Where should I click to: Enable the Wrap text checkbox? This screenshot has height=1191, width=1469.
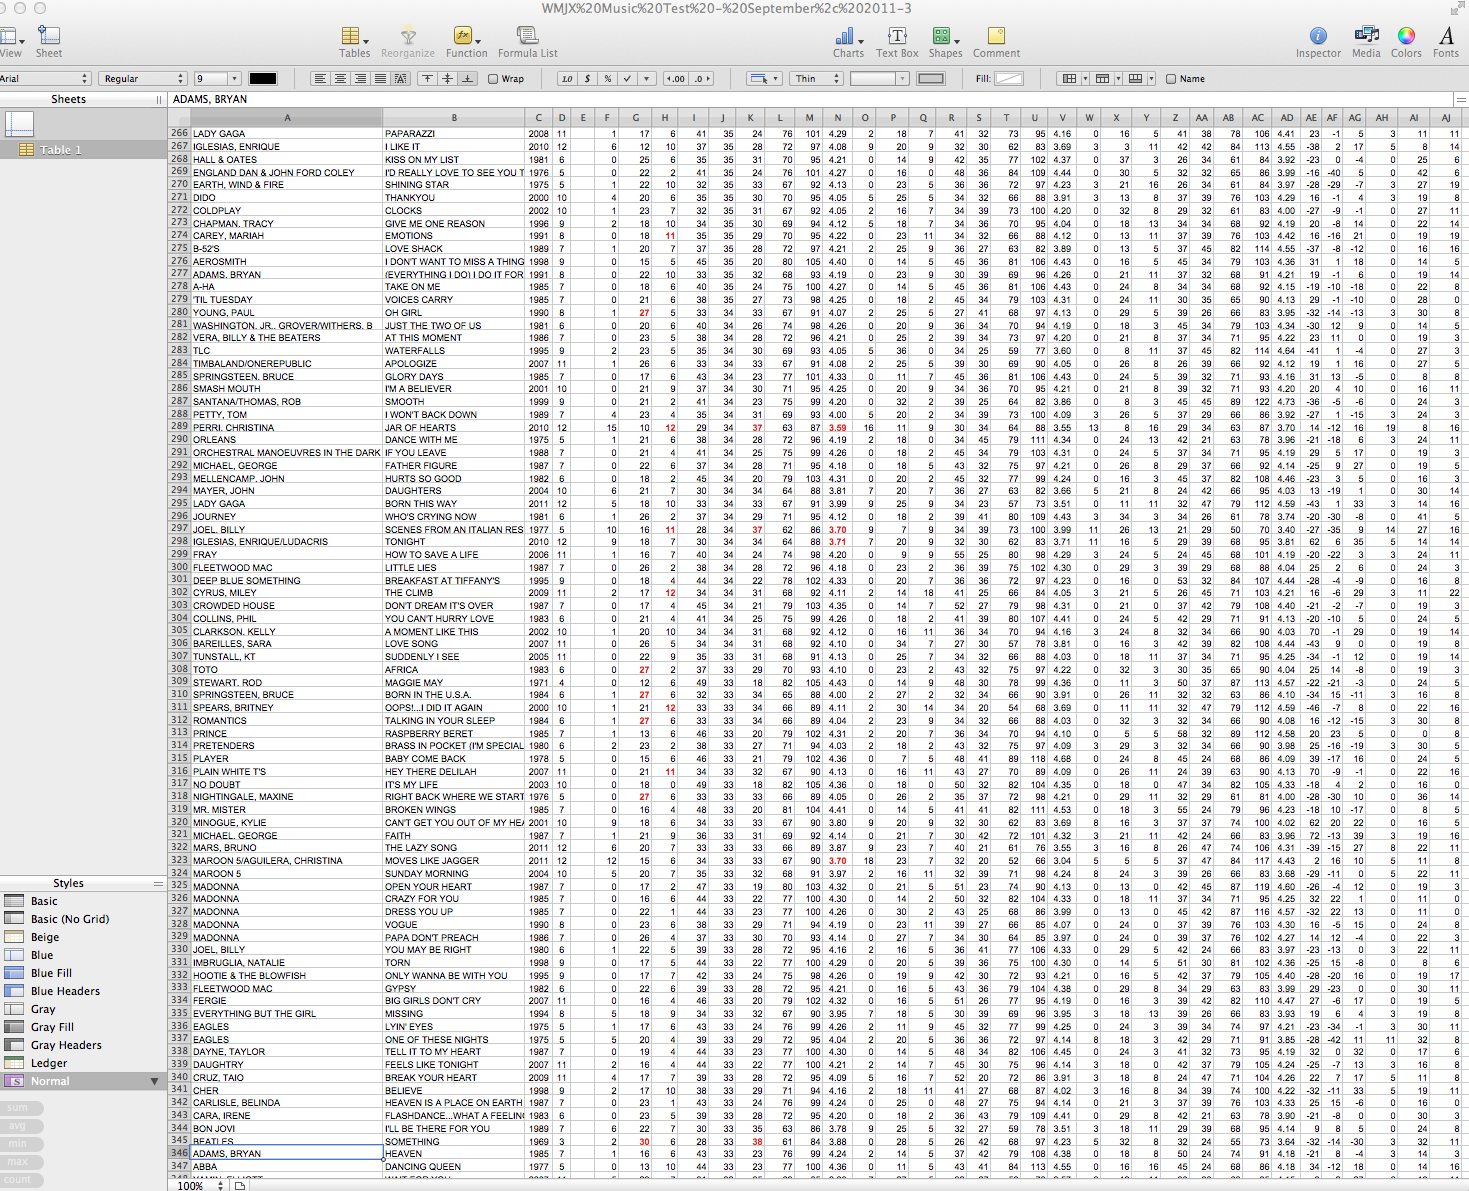[493, 79]
